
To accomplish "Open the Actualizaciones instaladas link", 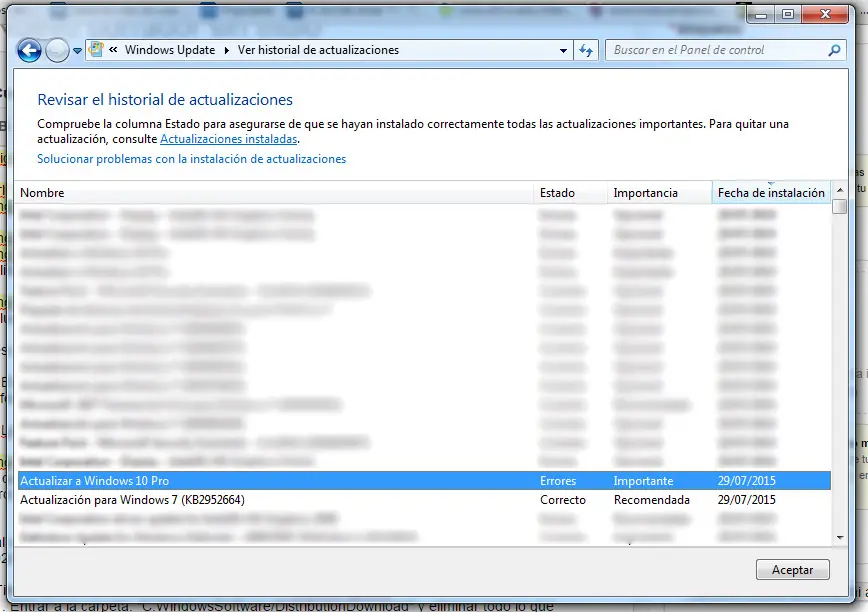I will [228, 139].
